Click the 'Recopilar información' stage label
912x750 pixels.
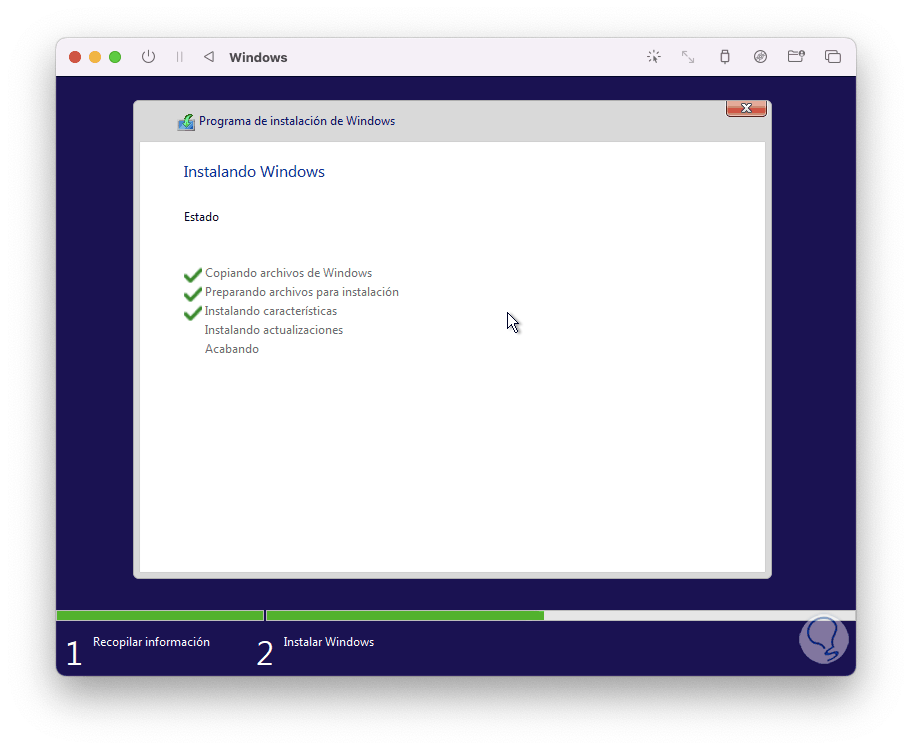point(151,642)
